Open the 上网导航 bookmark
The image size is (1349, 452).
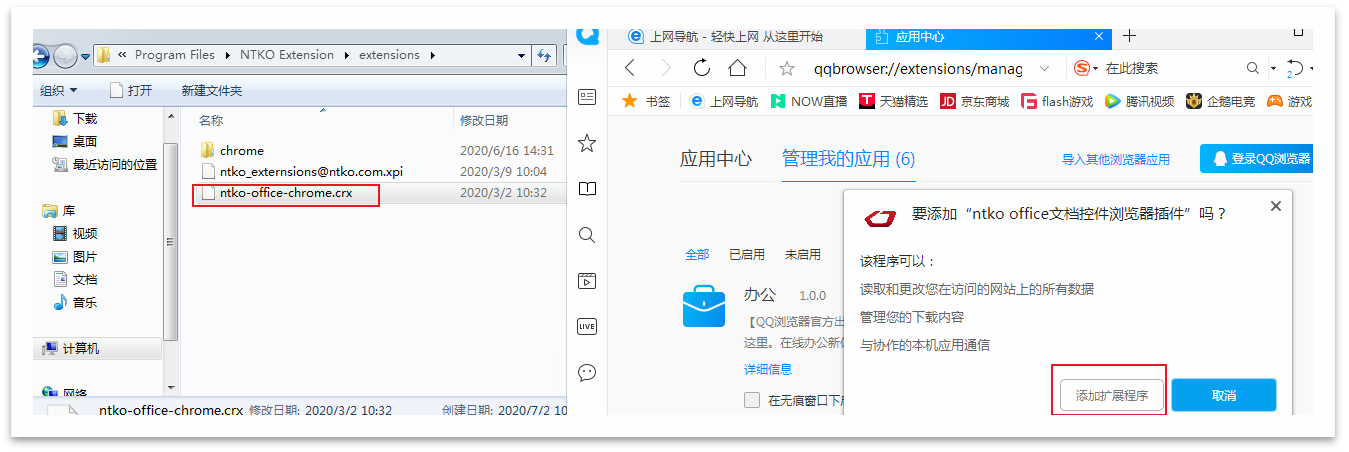click(x=723, y=101)
